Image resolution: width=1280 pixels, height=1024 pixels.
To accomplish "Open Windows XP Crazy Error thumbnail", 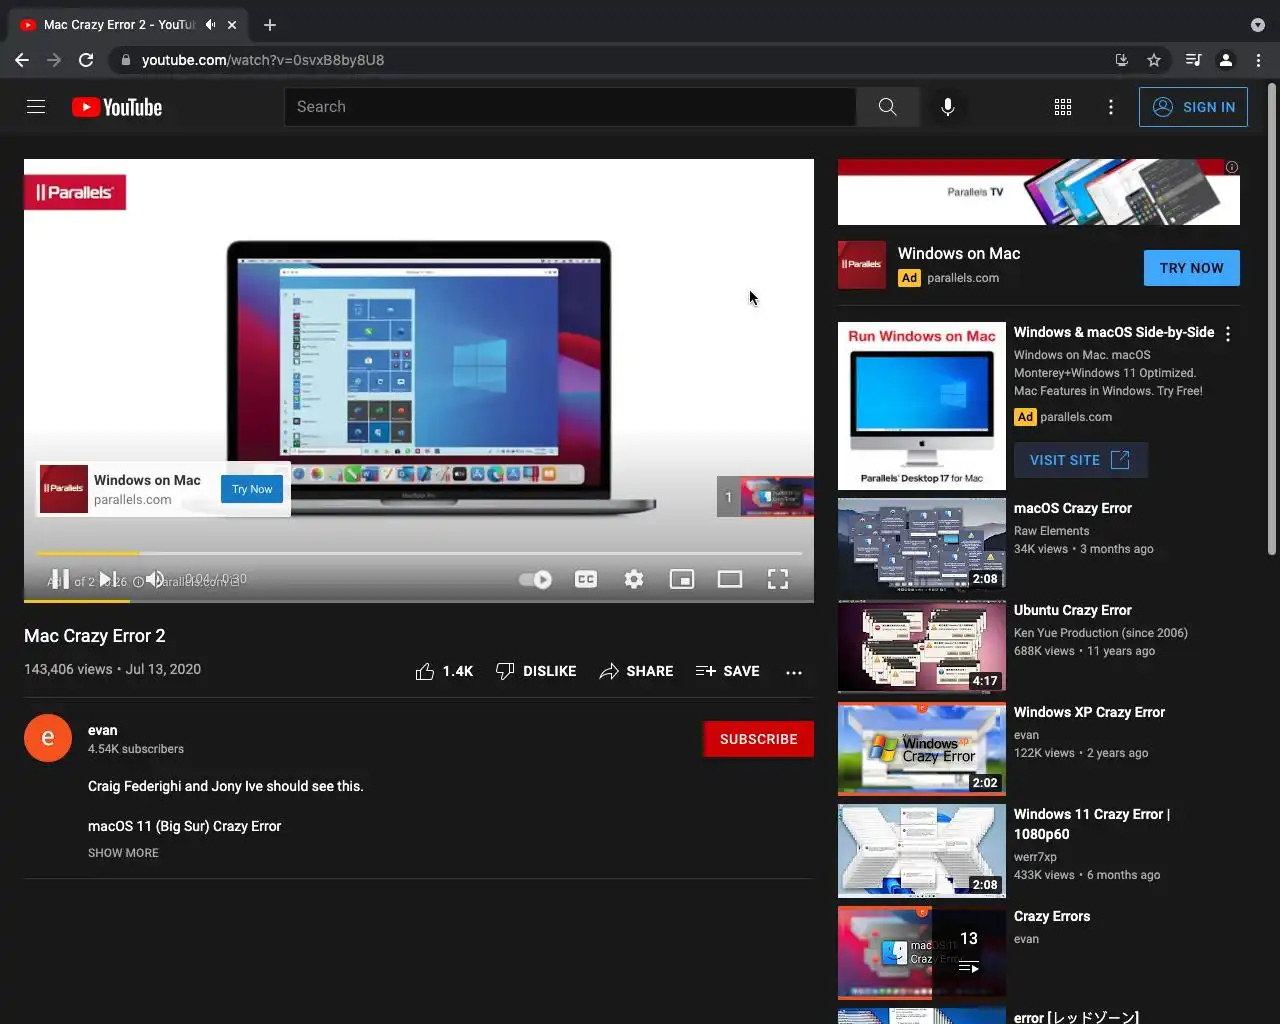I will 922,749.
